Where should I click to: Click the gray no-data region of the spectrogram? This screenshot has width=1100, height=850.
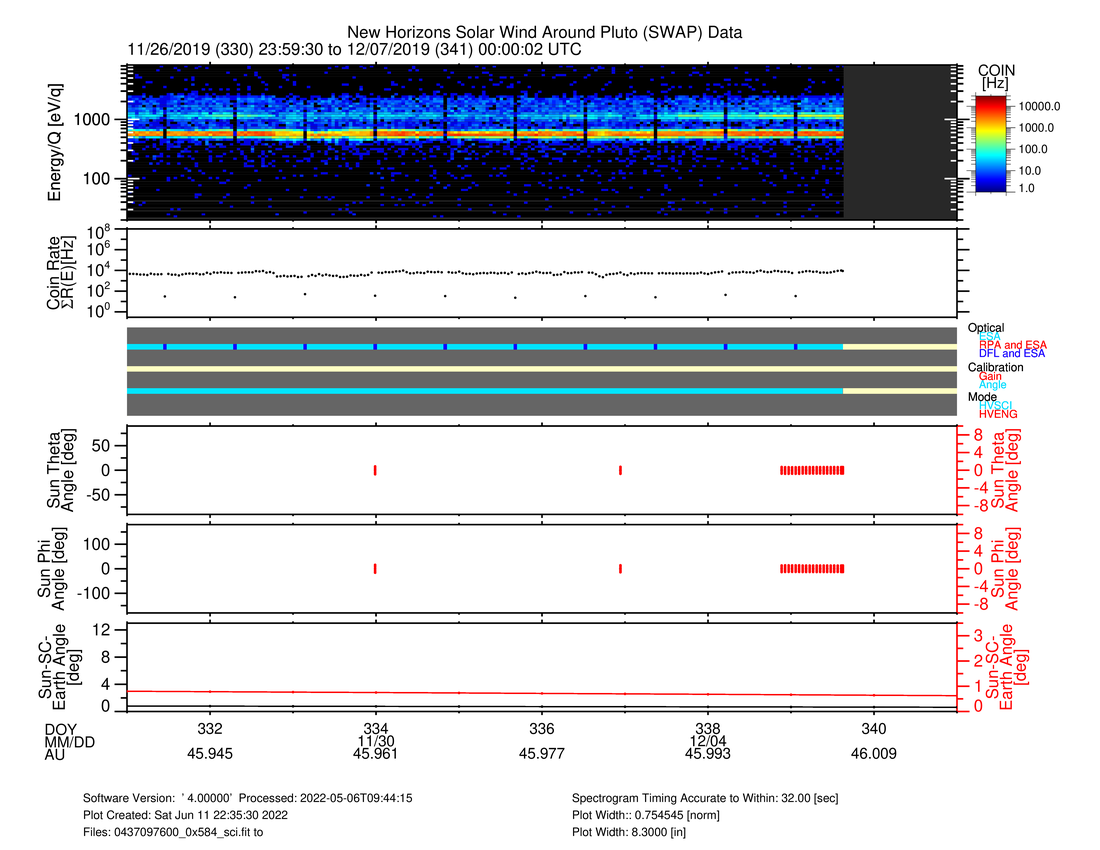[900, 140]
